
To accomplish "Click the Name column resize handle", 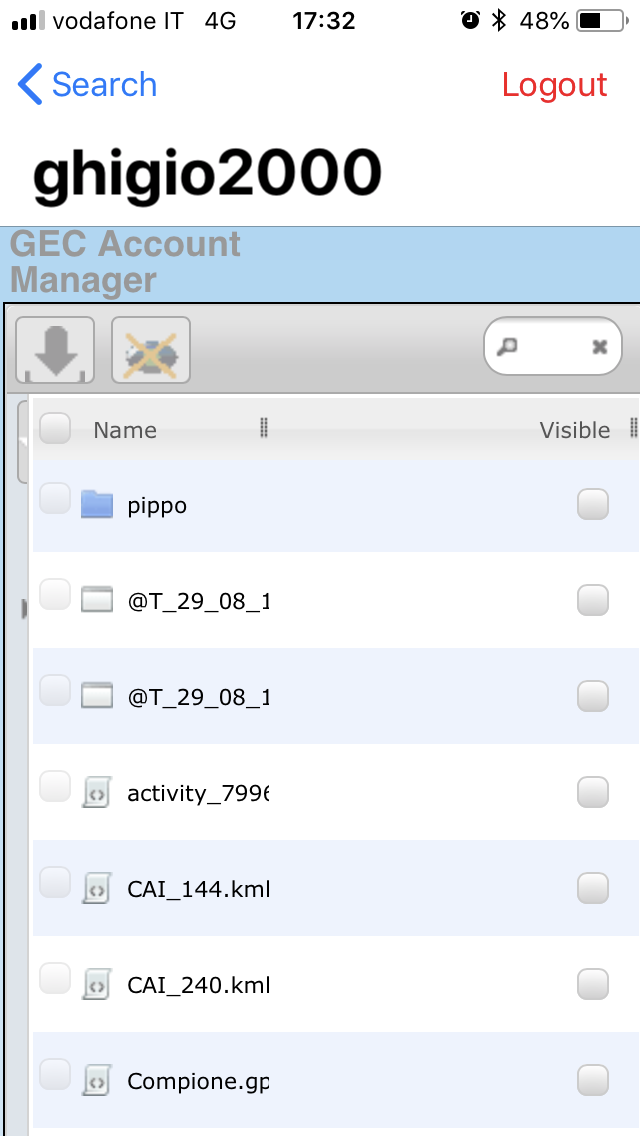I will point(263,427).
